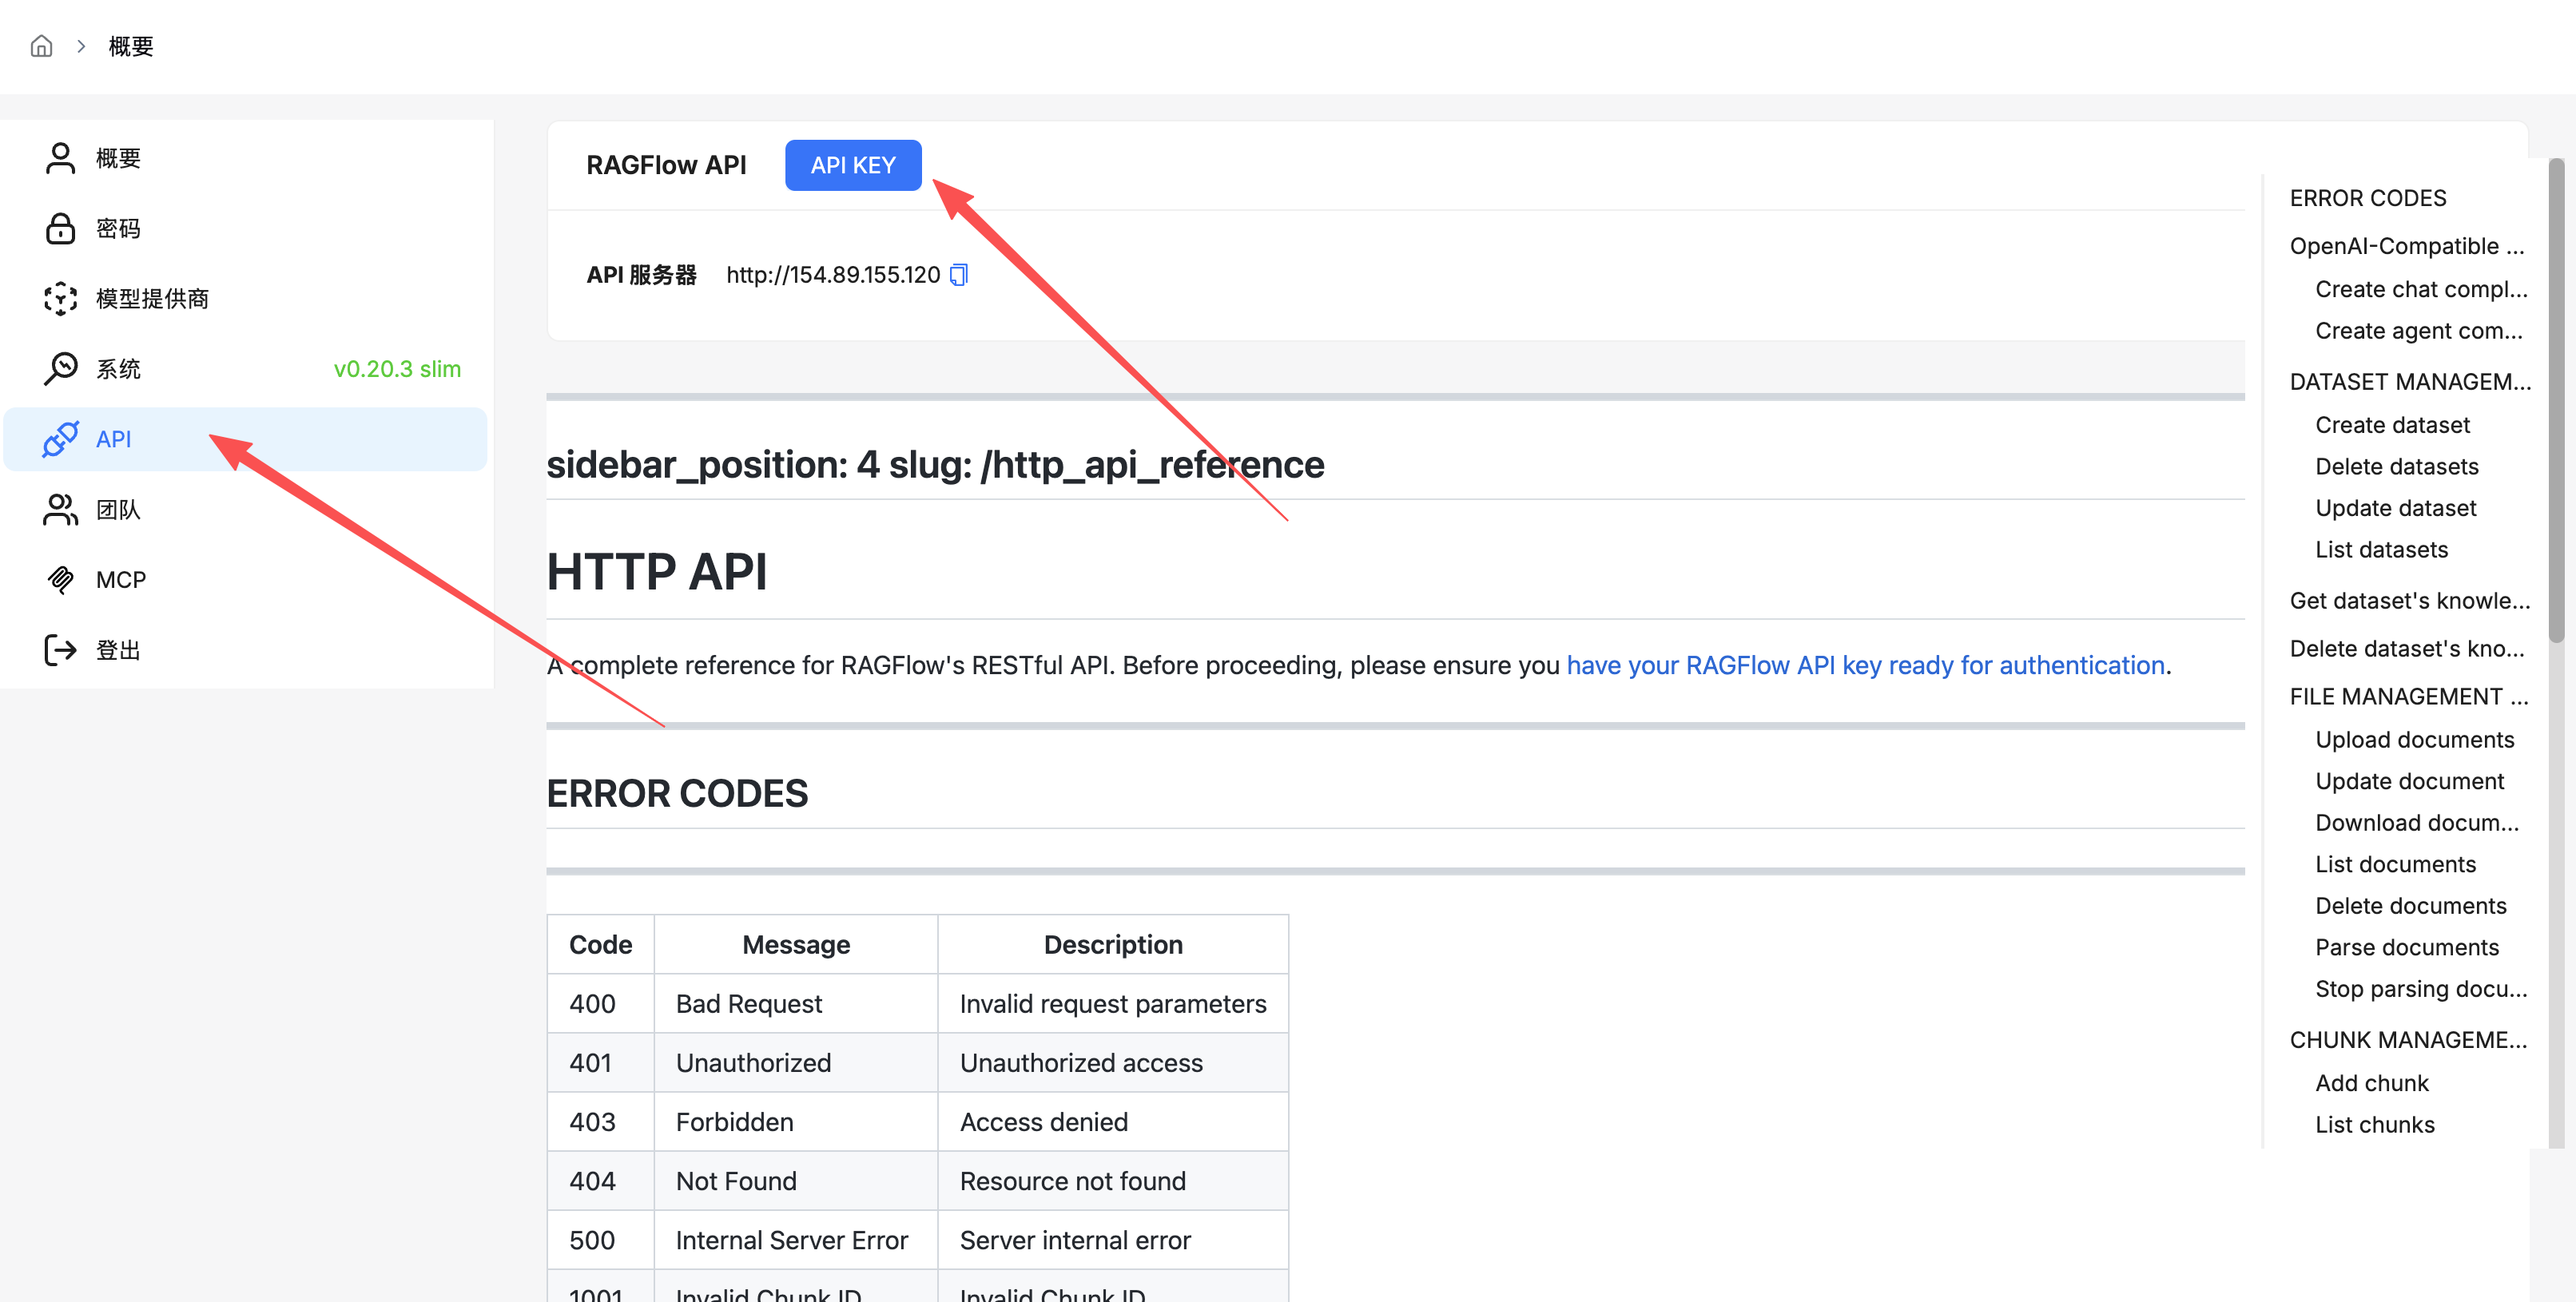Screen dimensions: 2576x1302
Task: Click the home icon in breadcrumb
Action: pyautogui.click(x=41, y=46)
